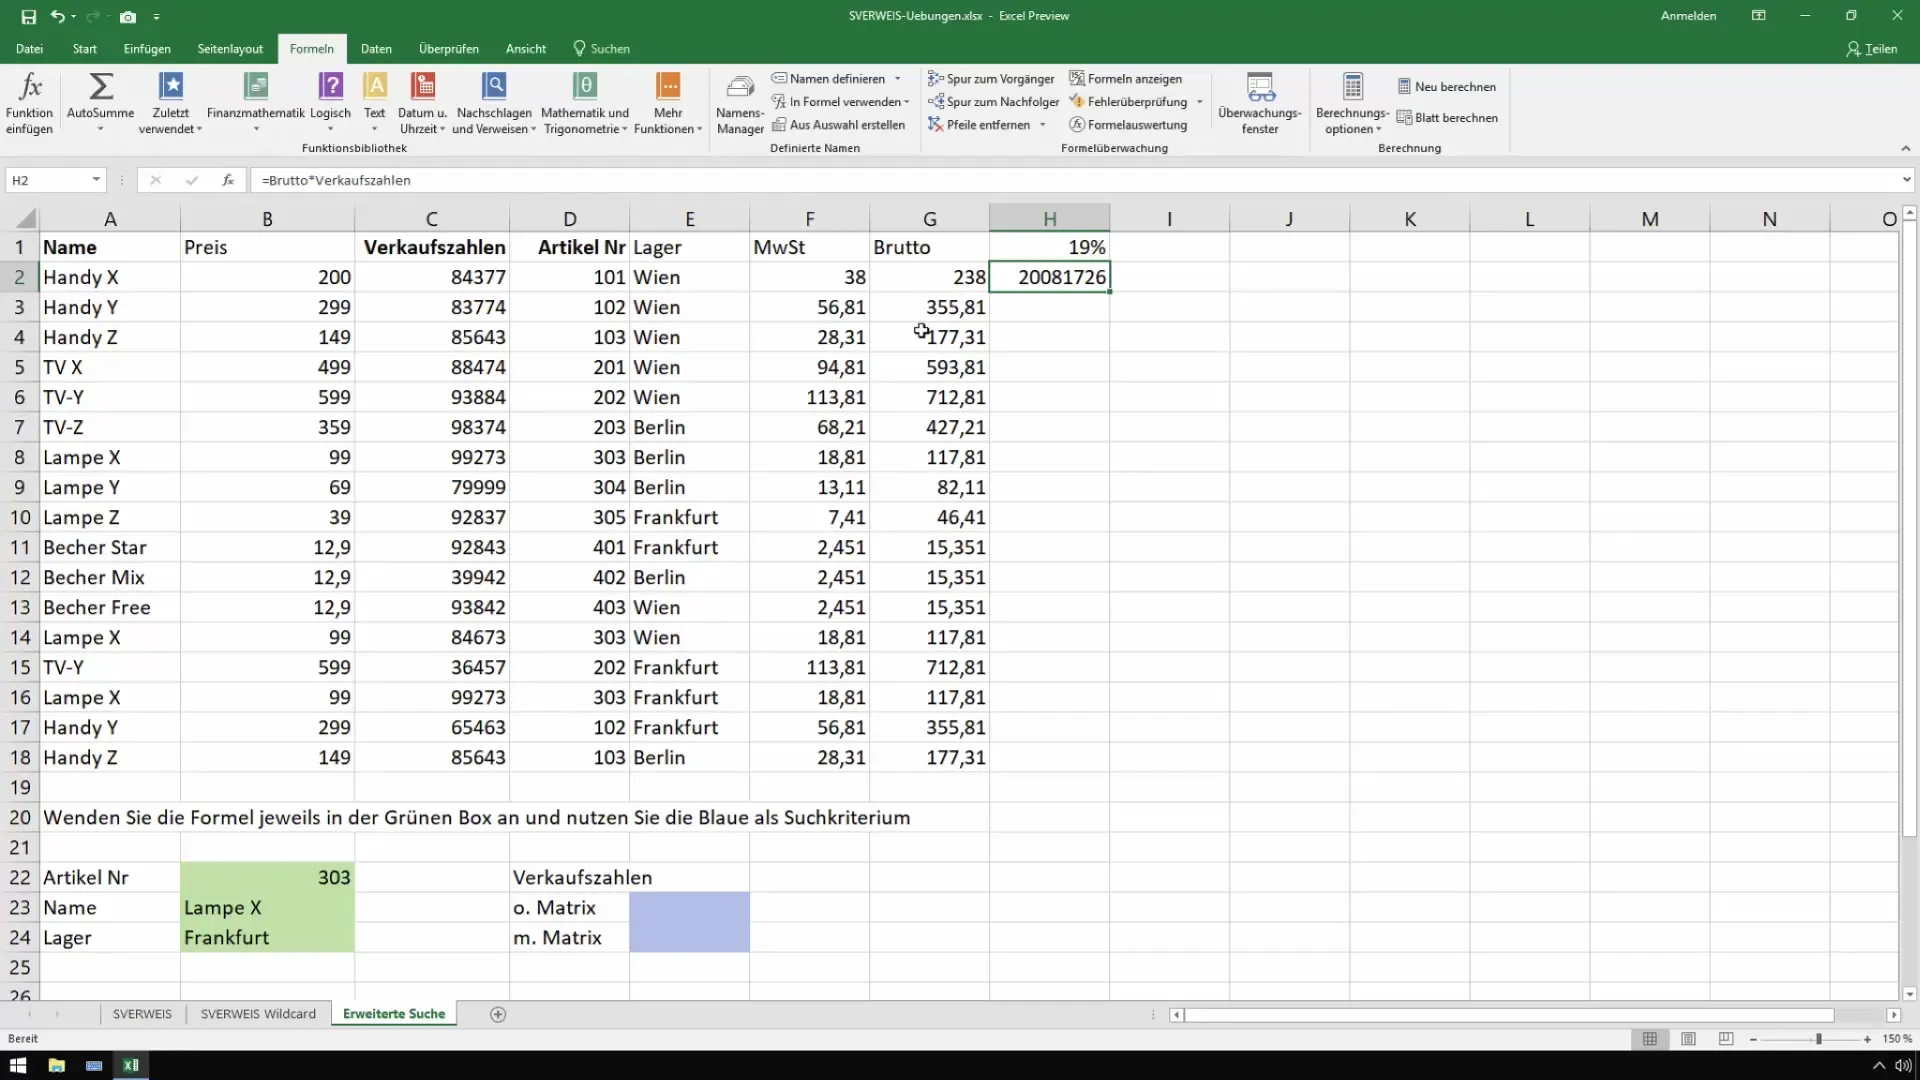Zoom out with minus button
Screen dimensions: 1920x1080
coord(1754,1039)
